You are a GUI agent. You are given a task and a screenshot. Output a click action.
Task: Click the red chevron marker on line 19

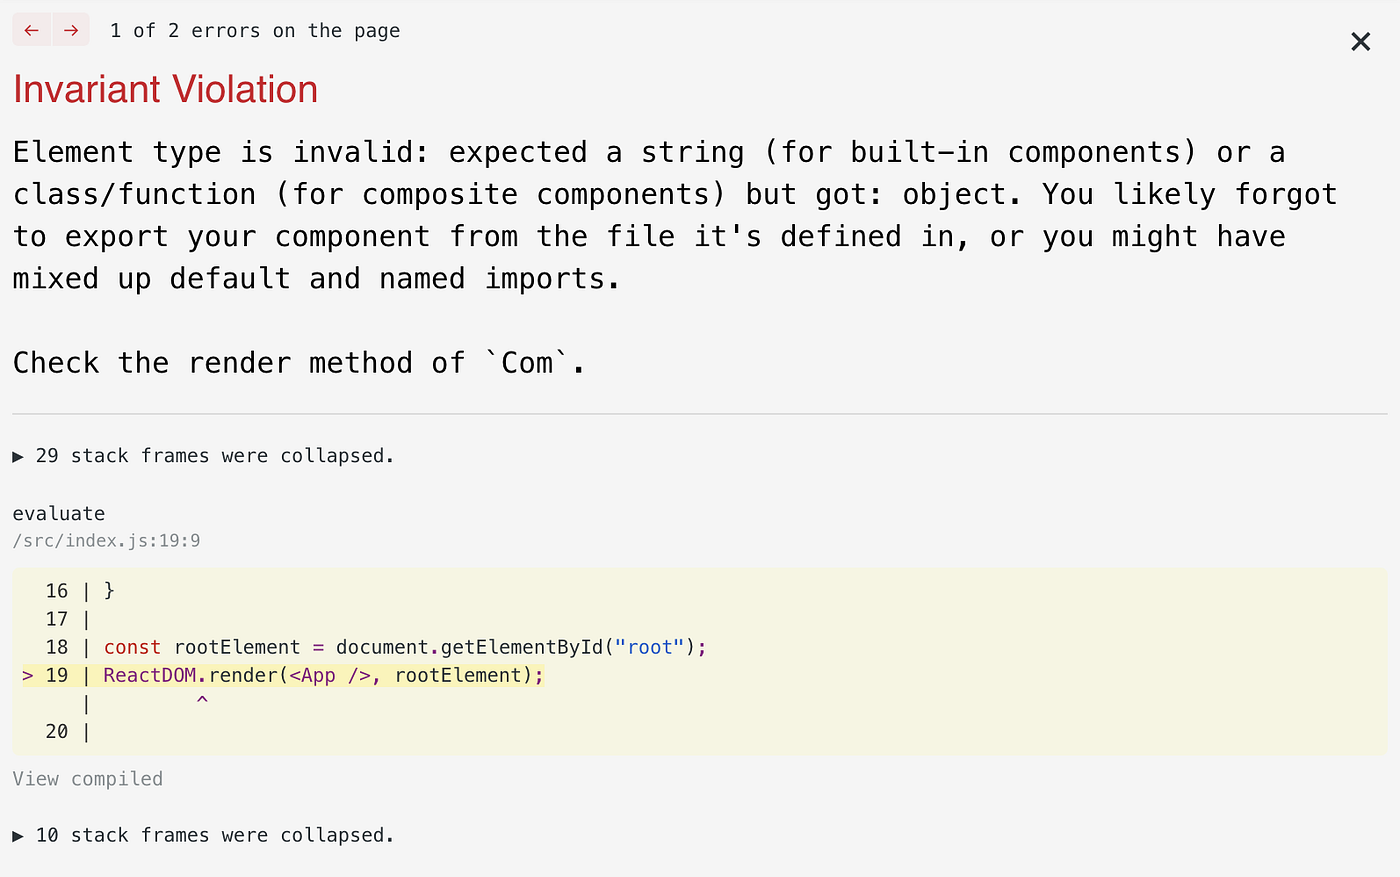point(27,675)
